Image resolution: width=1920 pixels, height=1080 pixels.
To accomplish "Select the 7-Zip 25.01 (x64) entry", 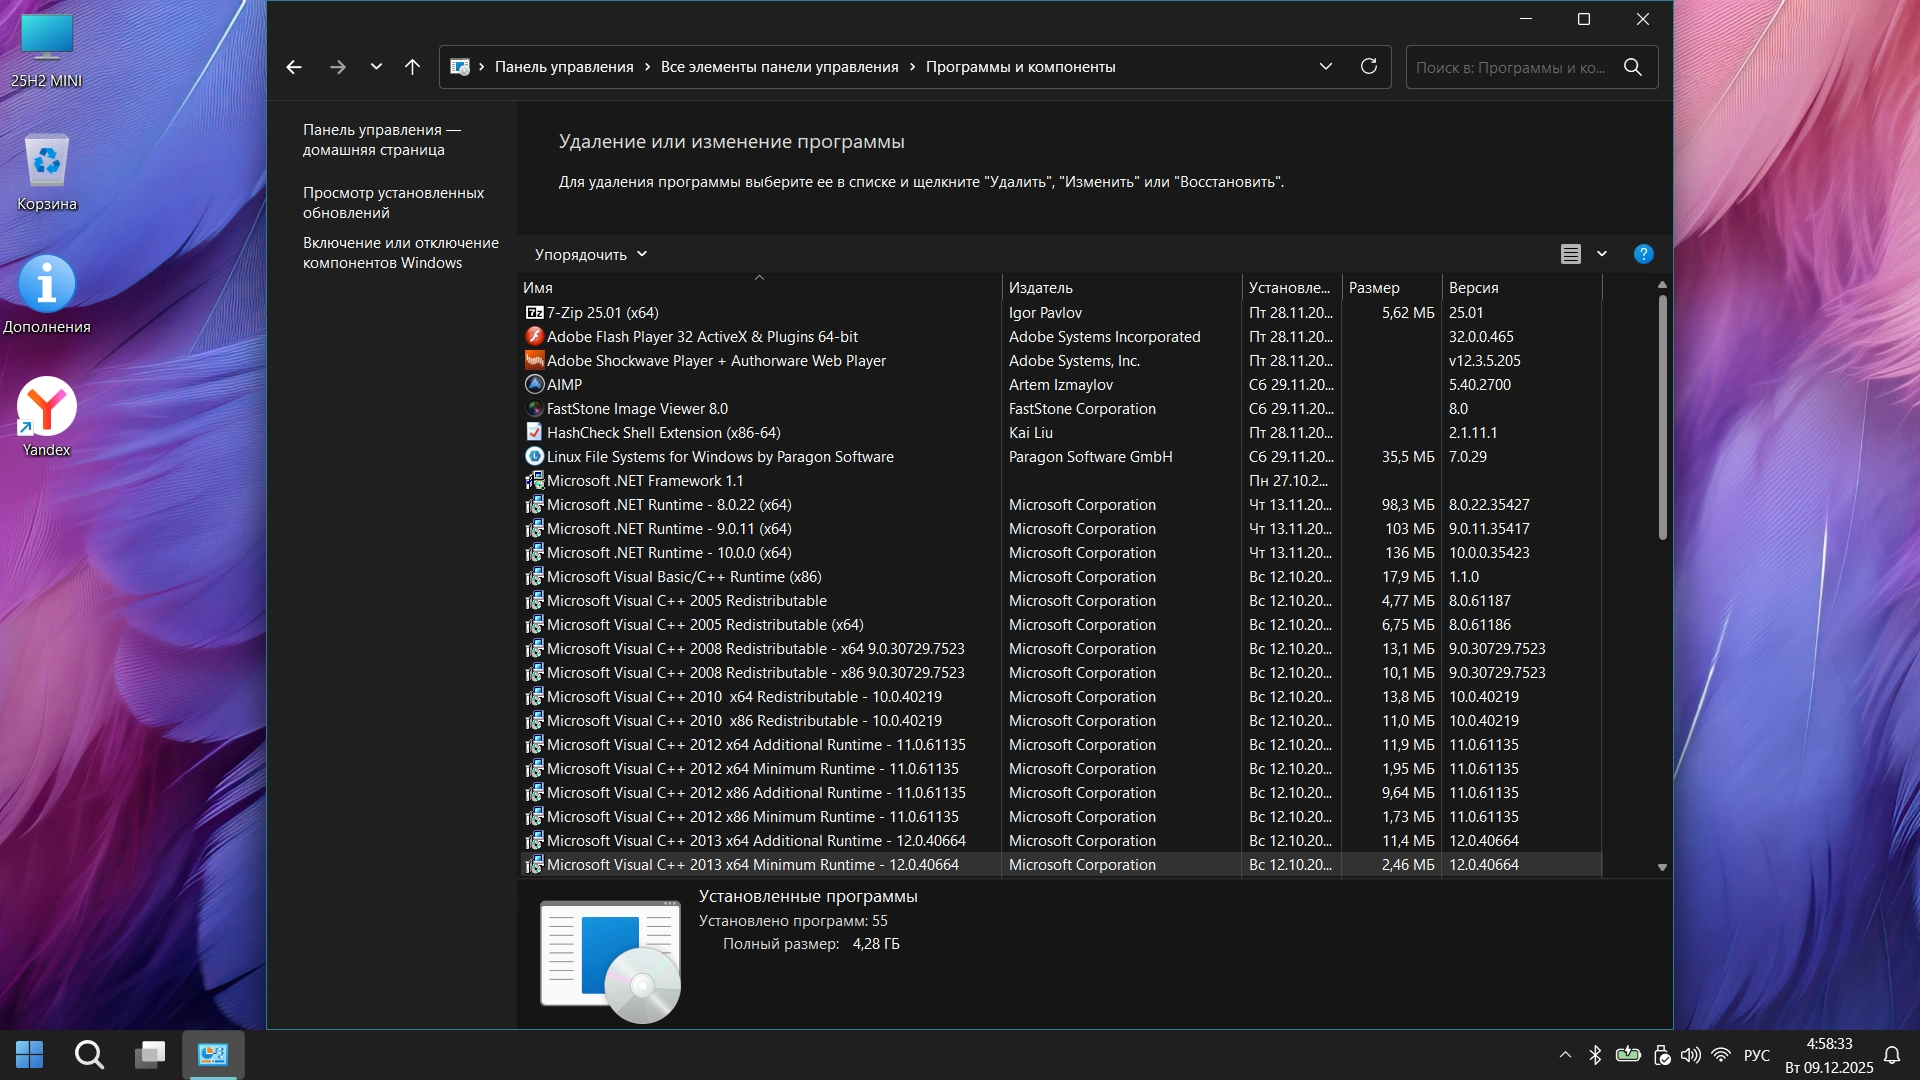I will tap(602, 313).
